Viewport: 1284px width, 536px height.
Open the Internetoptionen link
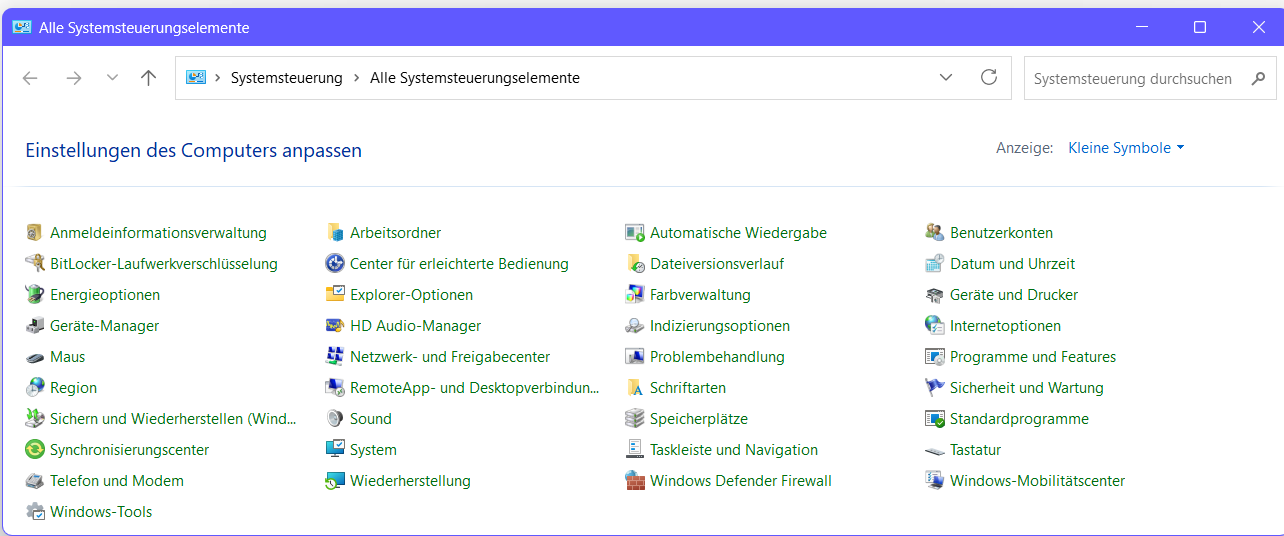(x=1005, y=326)
